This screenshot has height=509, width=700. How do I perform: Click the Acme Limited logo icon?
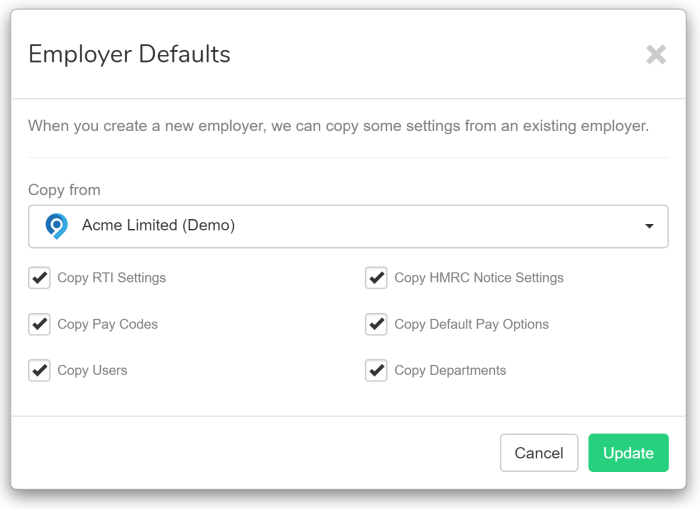coord(56,226)
